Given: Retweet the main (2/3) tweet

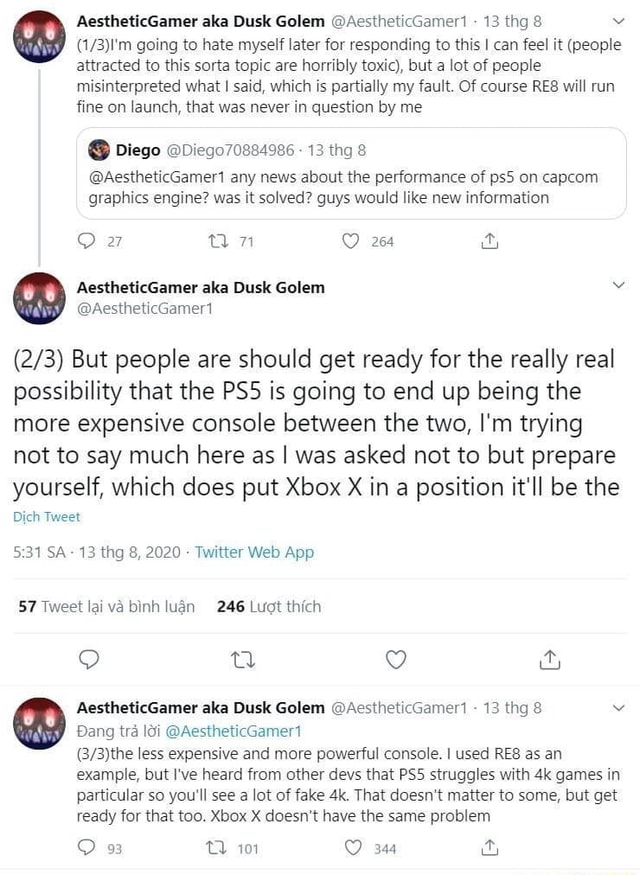Looking at the screenshot, I should (x=243, y=659).
